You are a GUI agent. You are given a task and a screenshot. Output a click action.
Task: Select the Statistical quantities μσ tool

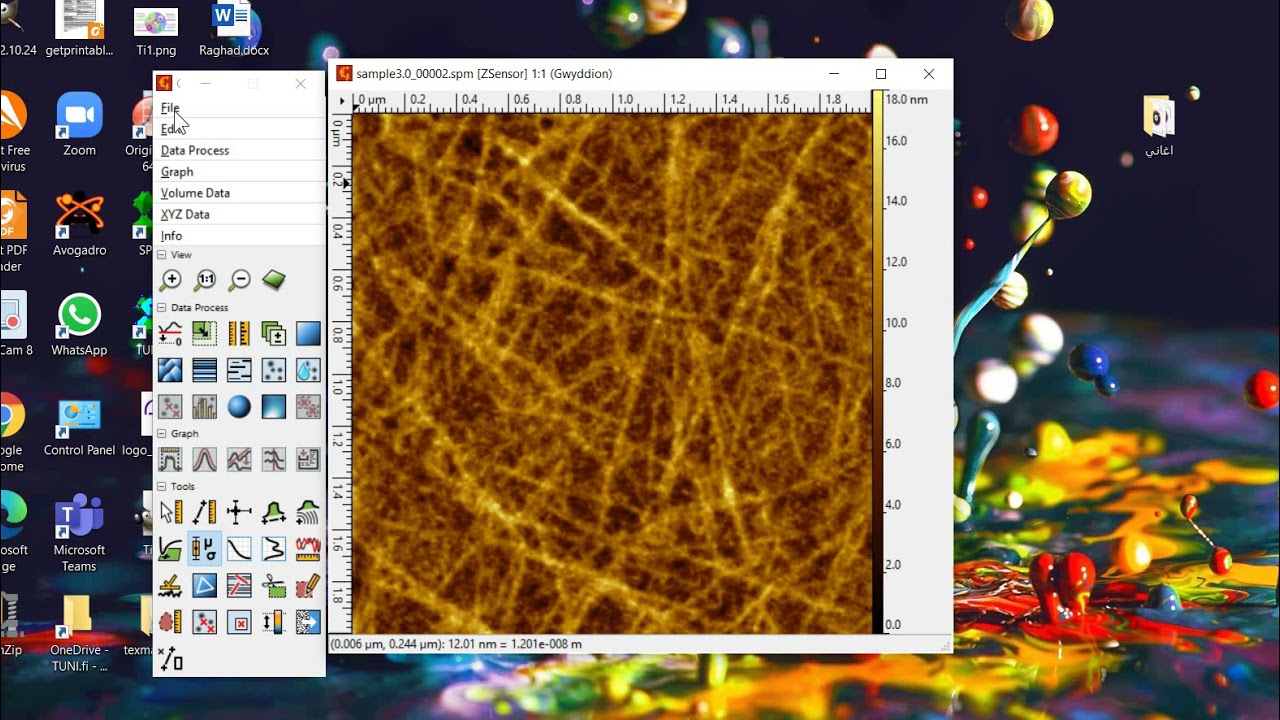click(x=205, y=548)
